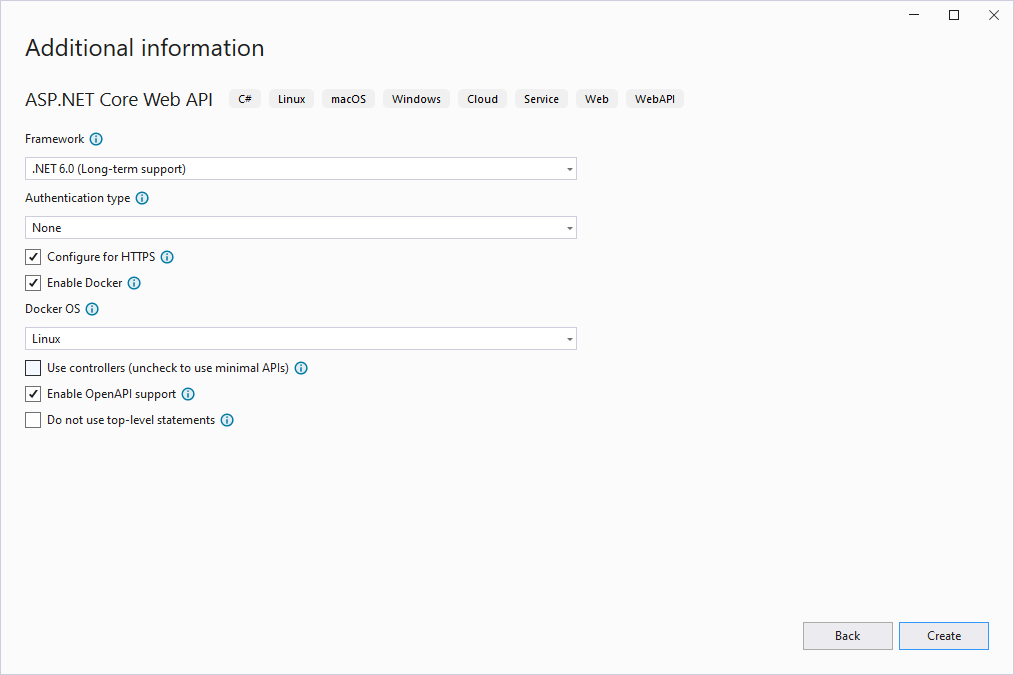
Task: Click info icon beside Enable OpenAPI support
Action: [188, 394]
